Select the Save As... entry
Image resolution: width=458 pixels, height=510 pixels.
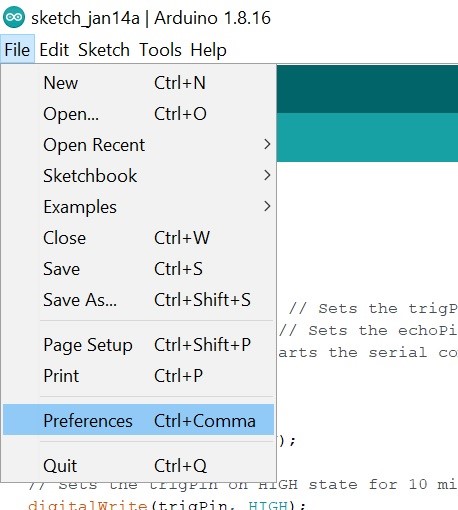tap(138, 300)
